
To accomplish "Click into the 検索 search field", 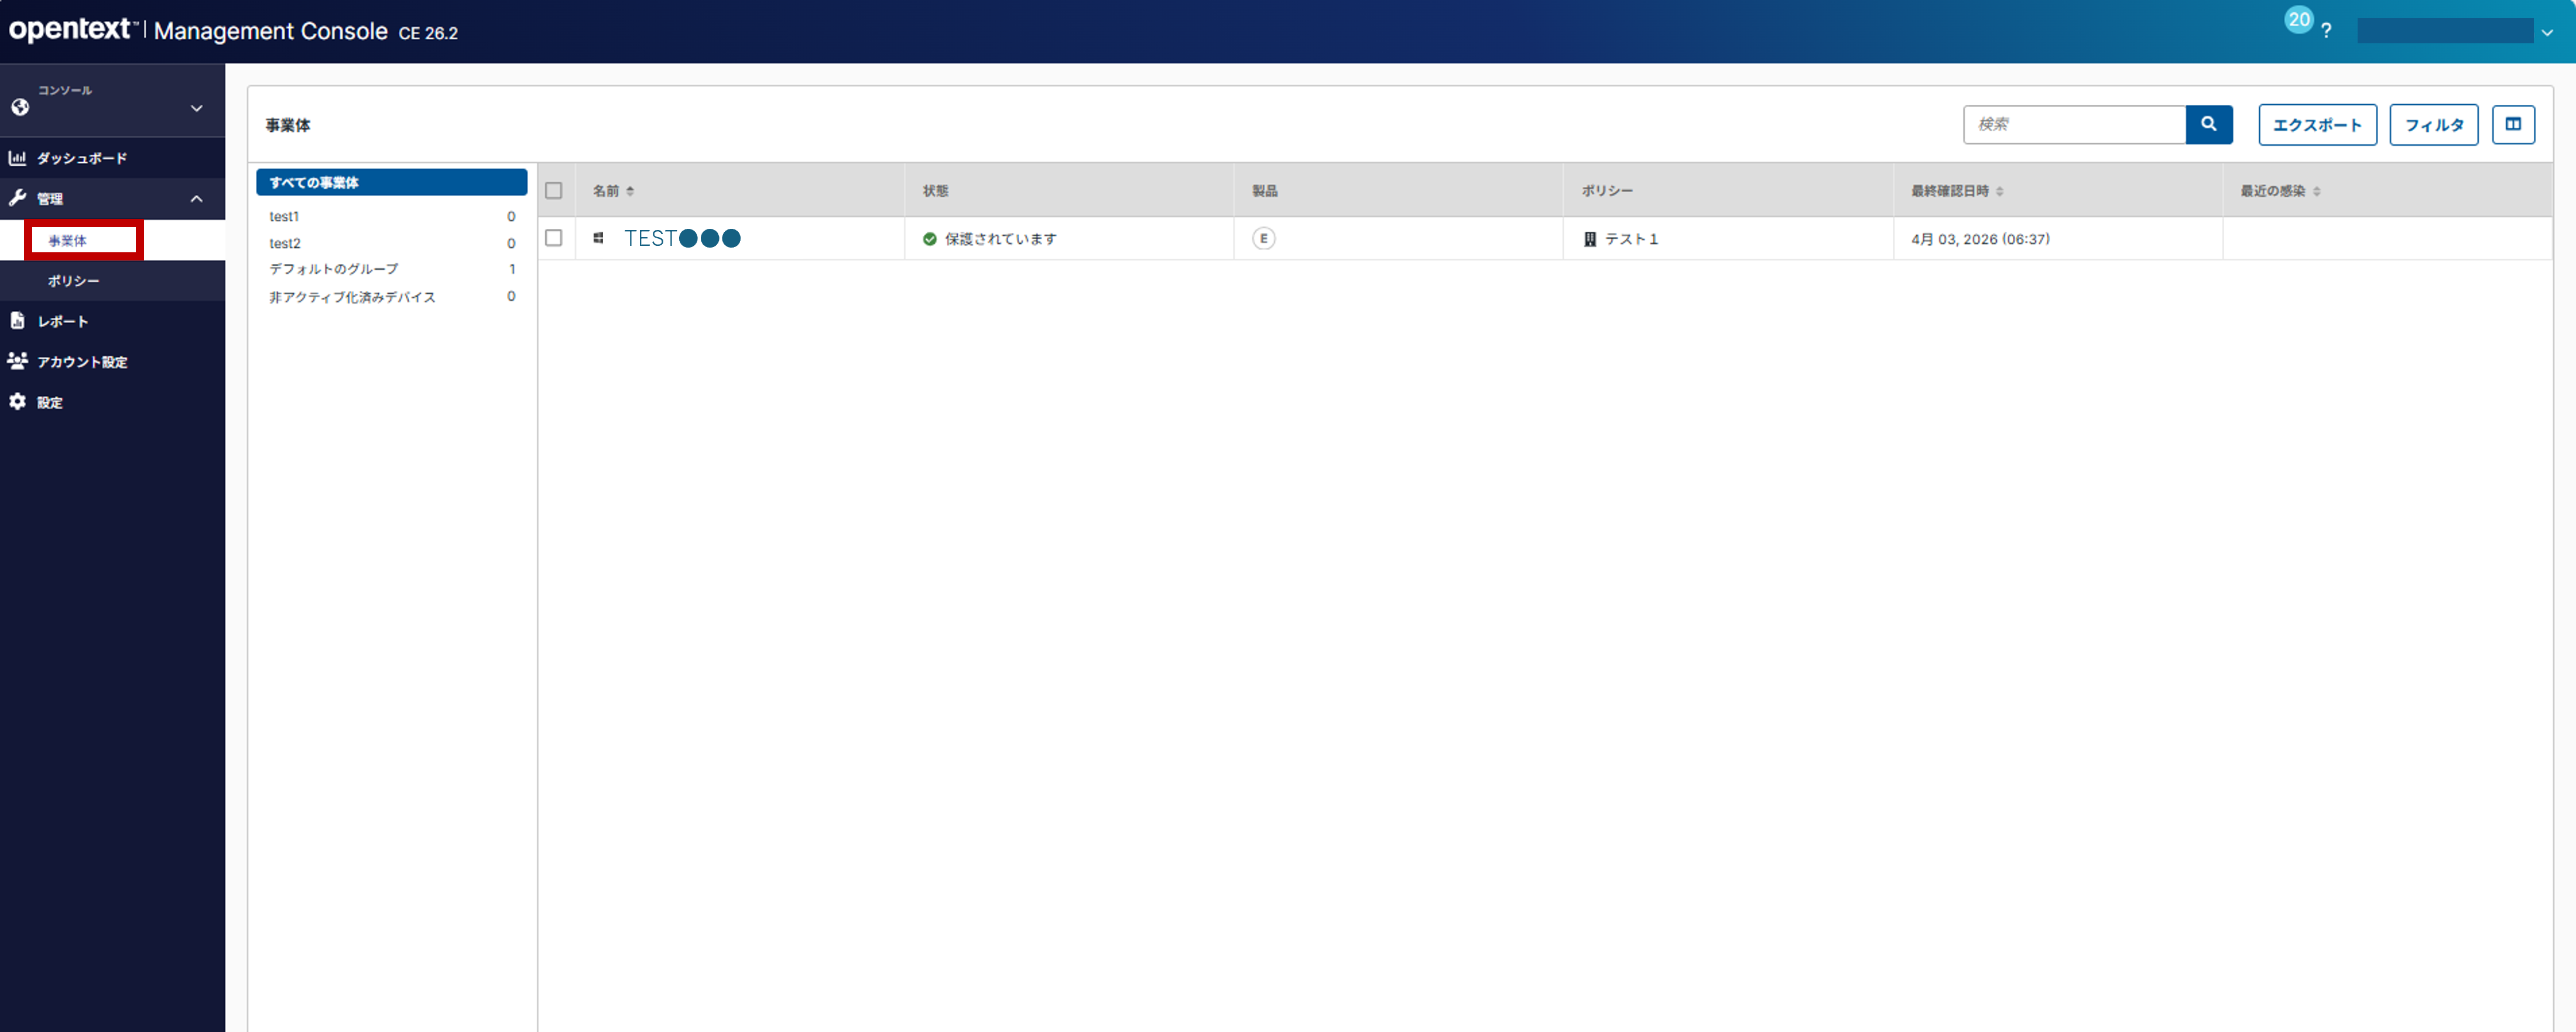I will pyautogui.click(x=2073, y=124).
